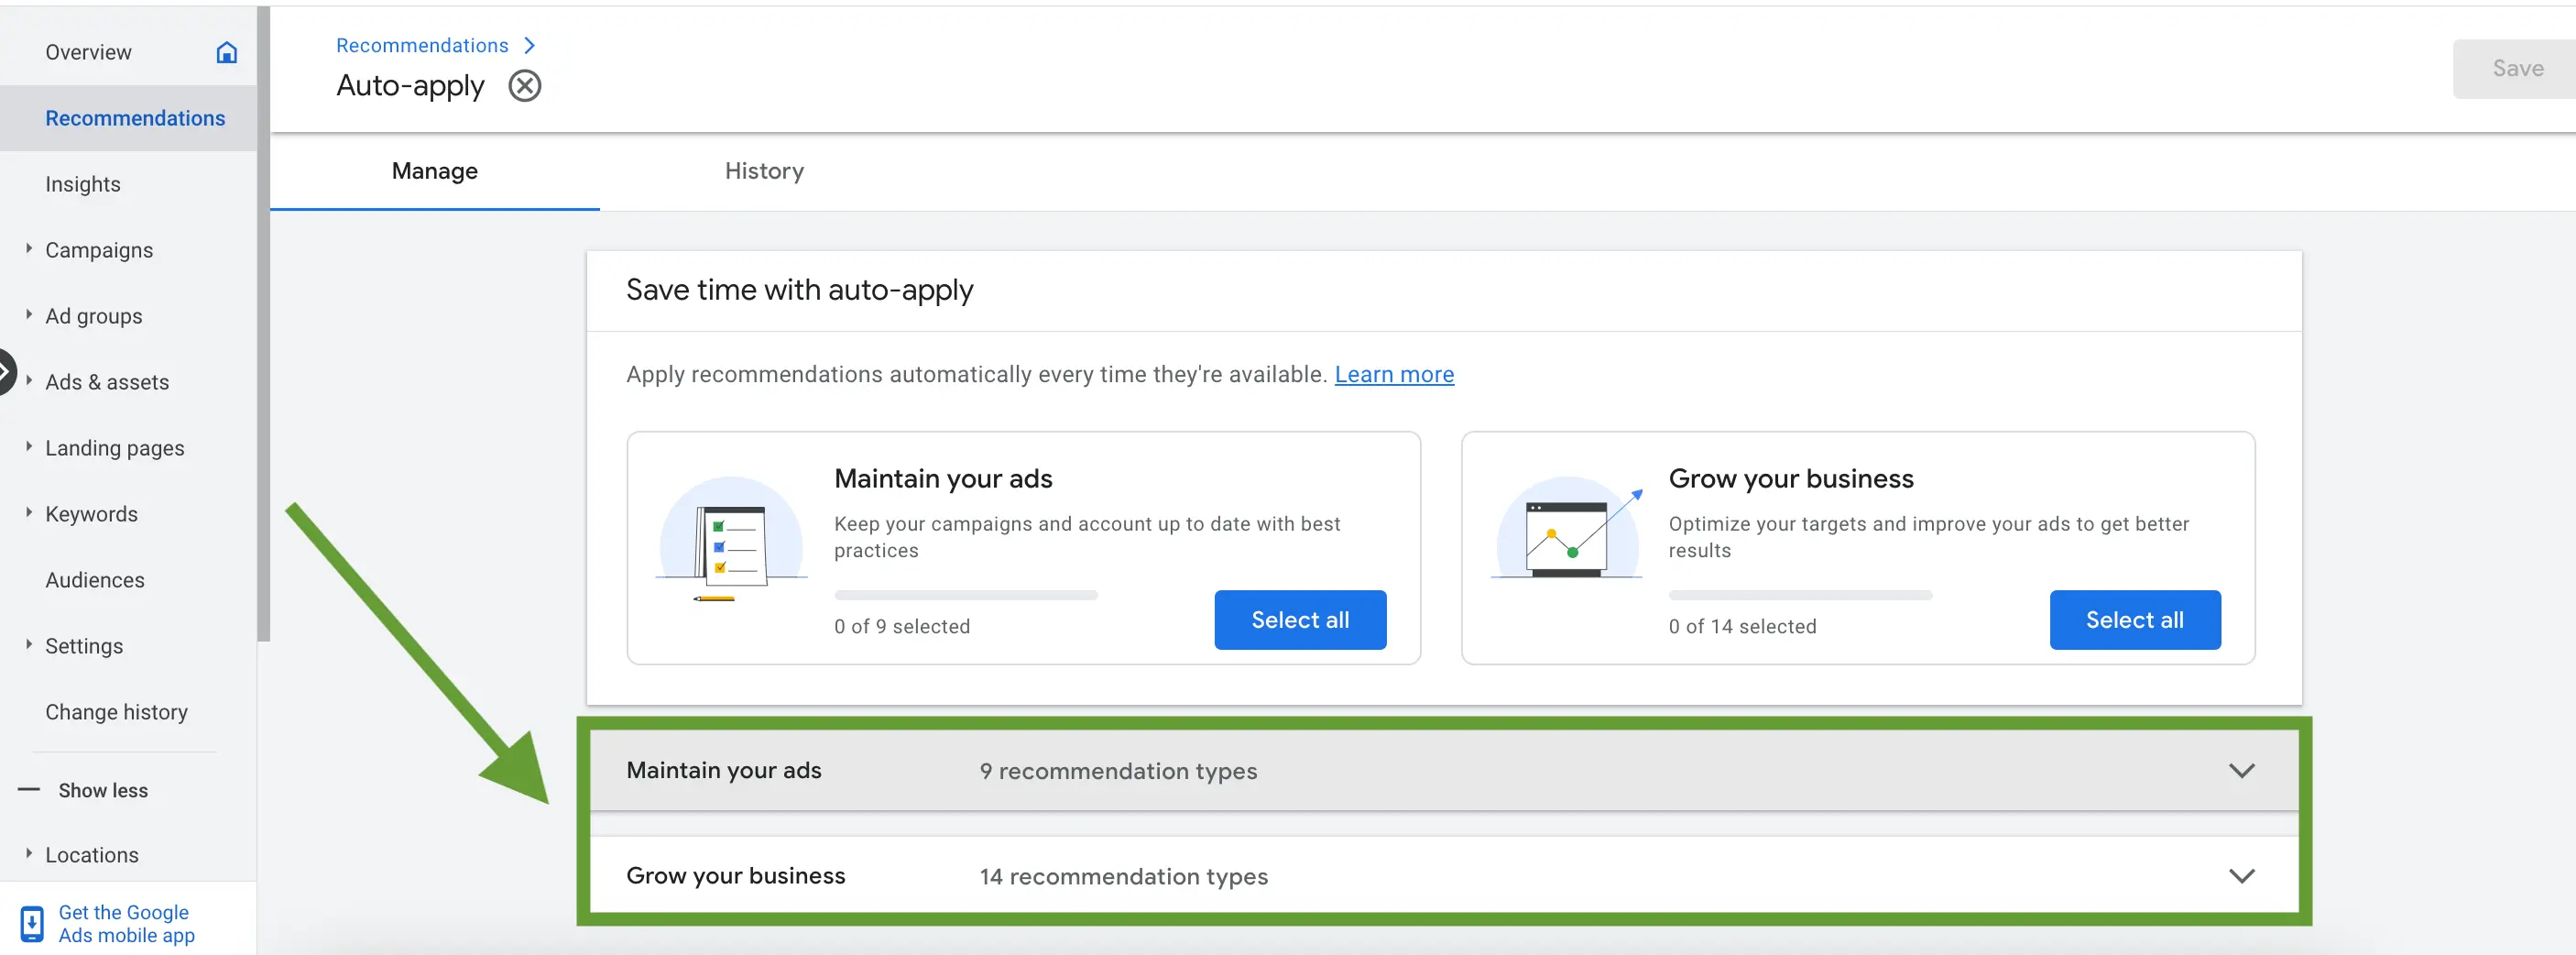Click the '0 of 9 selected' text
2576x955 pixels.
tap(902, 626)
